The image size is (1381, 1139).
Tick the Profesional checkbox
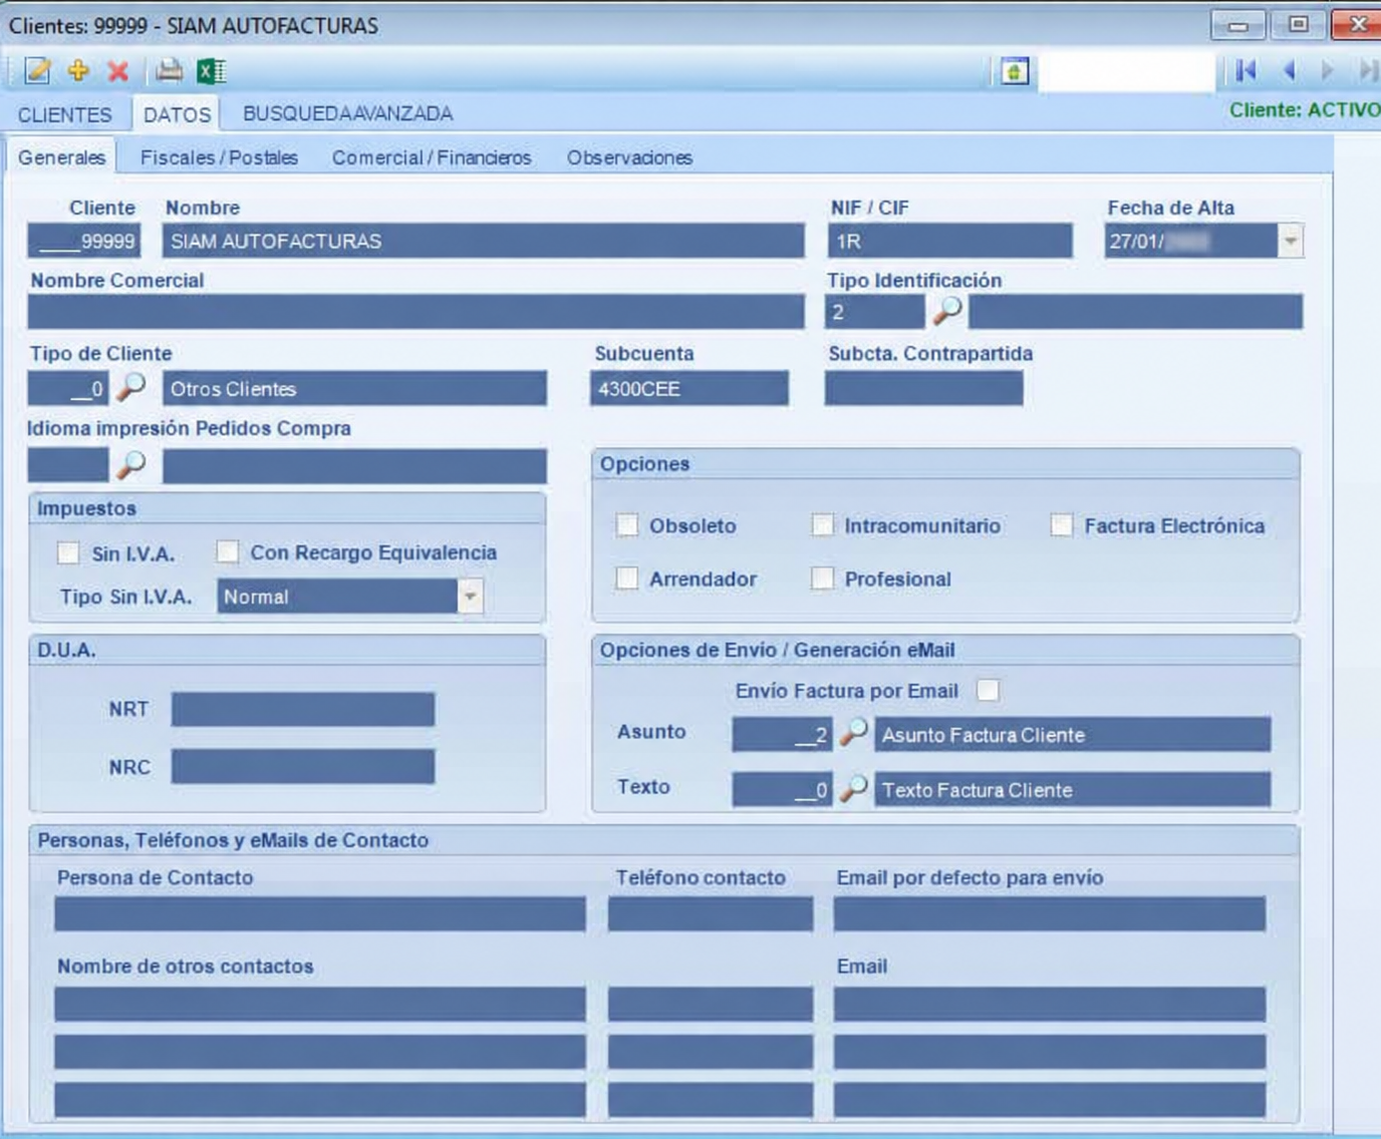(x=822, y=578)
